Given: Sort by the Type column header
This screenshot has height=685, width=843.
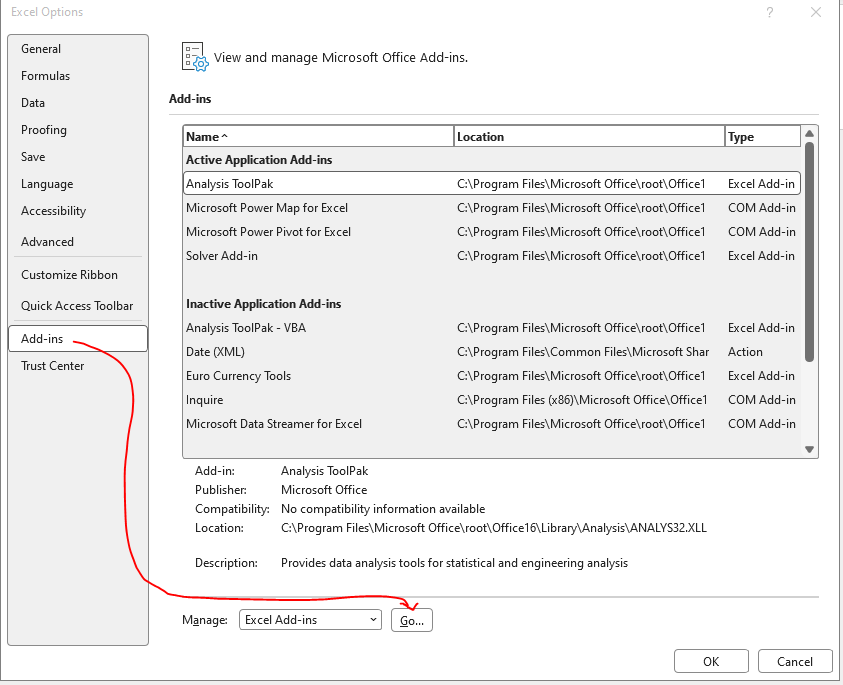Looking at the screenshot, I should tap(762, 137).
